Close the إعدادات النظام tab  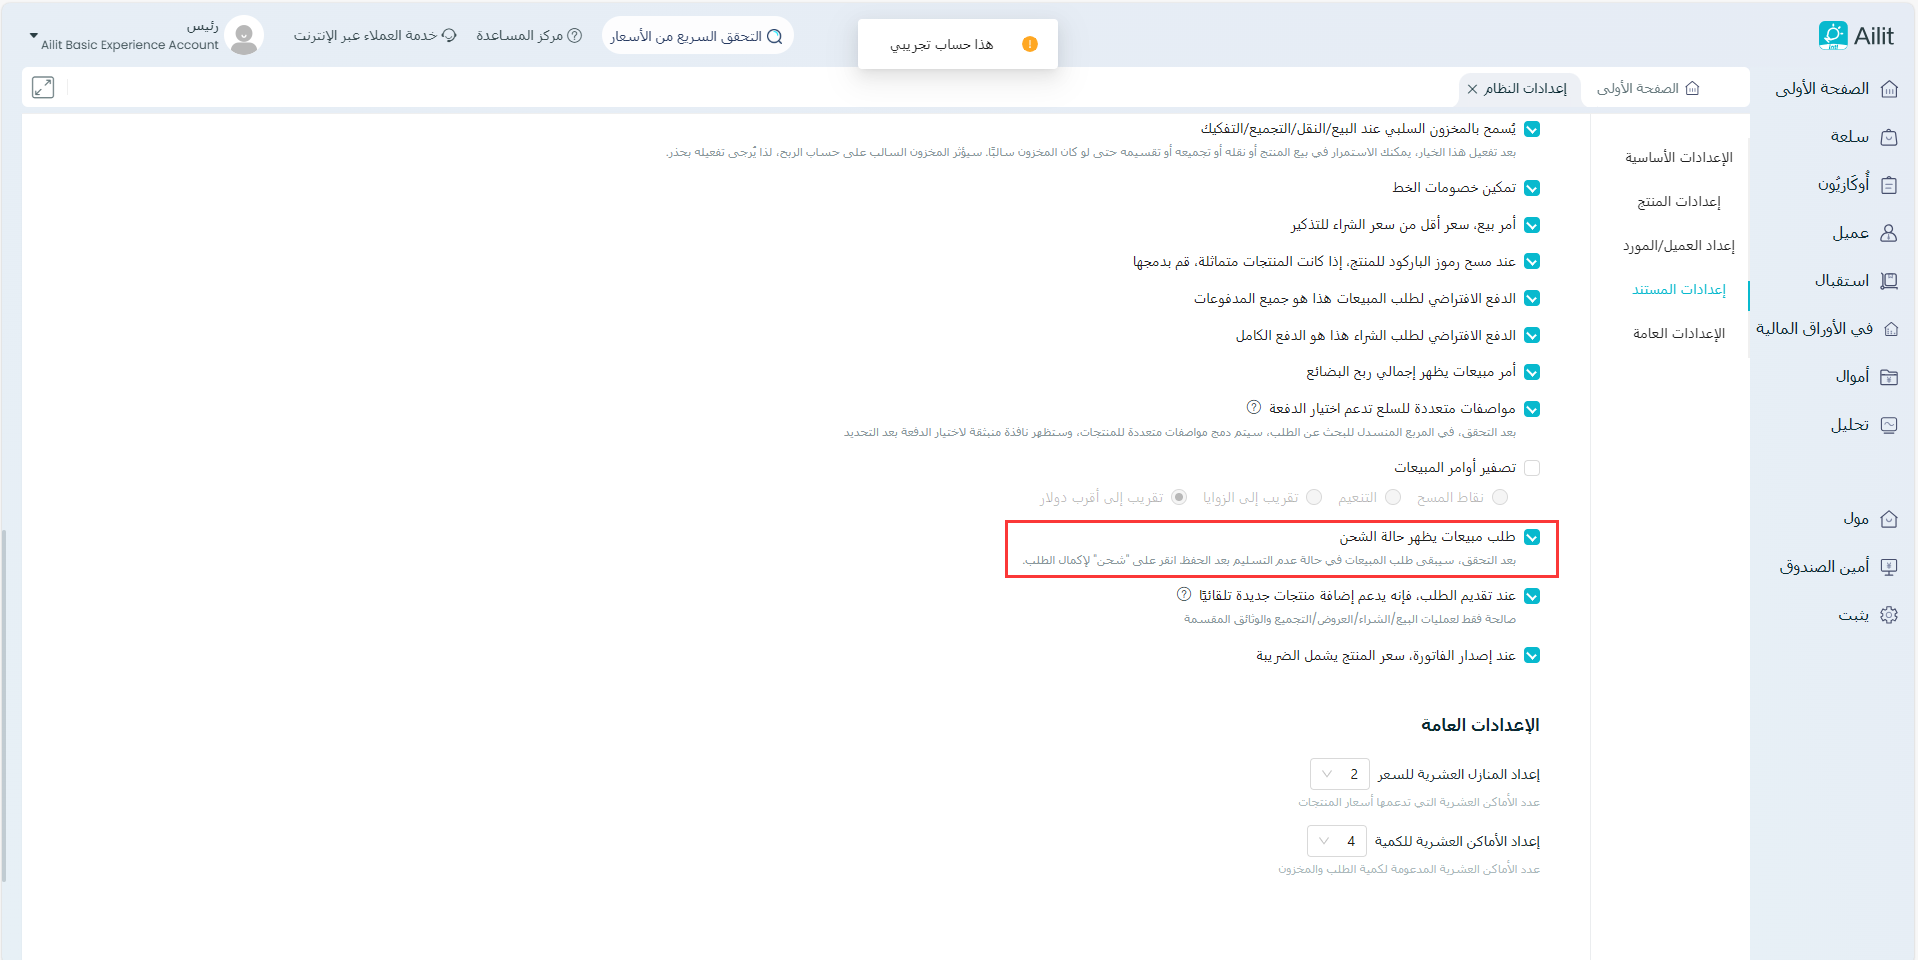(x=1472, y=89)
